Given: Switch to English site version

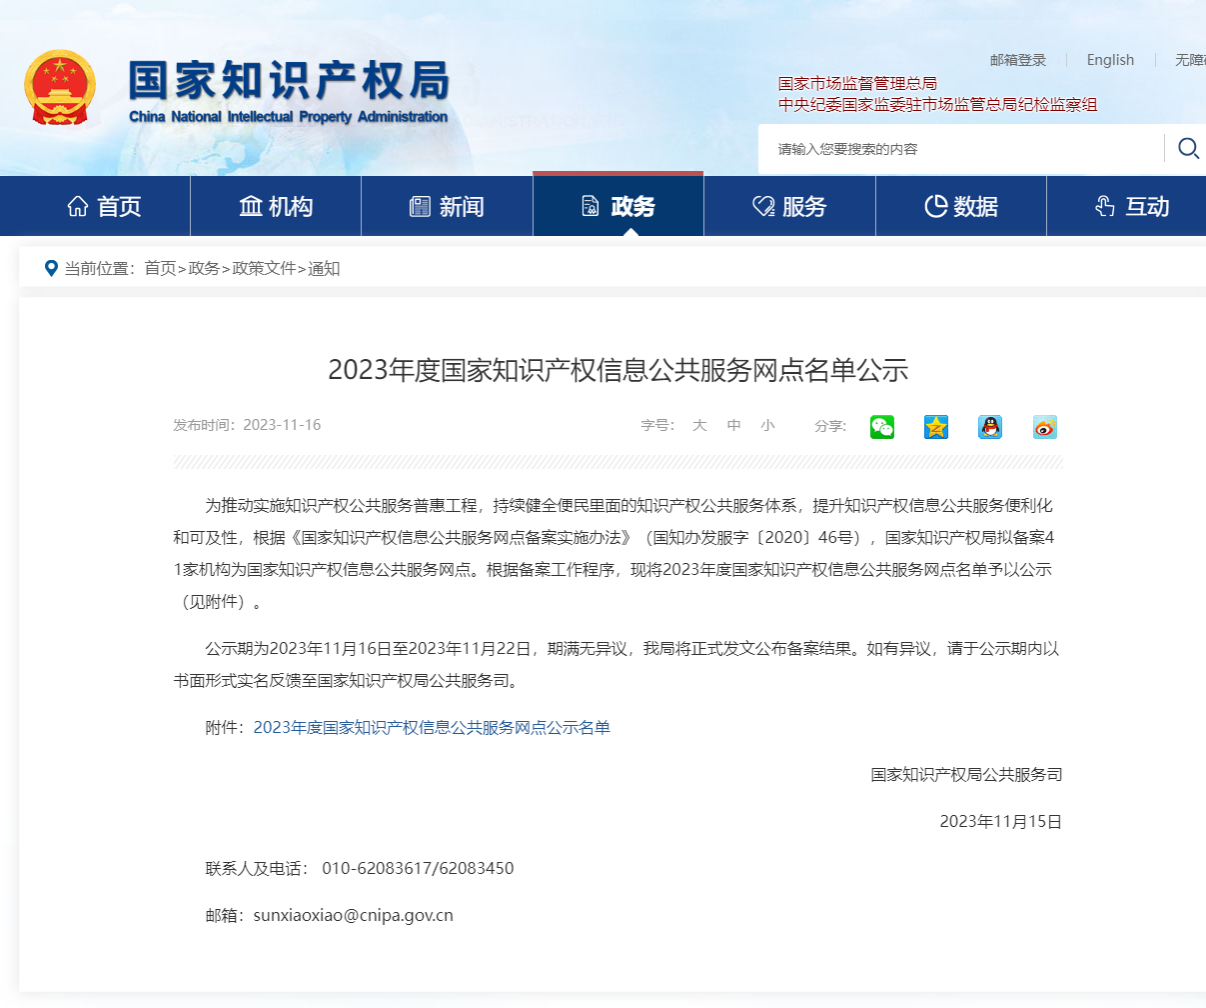Looking at the screenshot, I should click(x=1110, y=60).
